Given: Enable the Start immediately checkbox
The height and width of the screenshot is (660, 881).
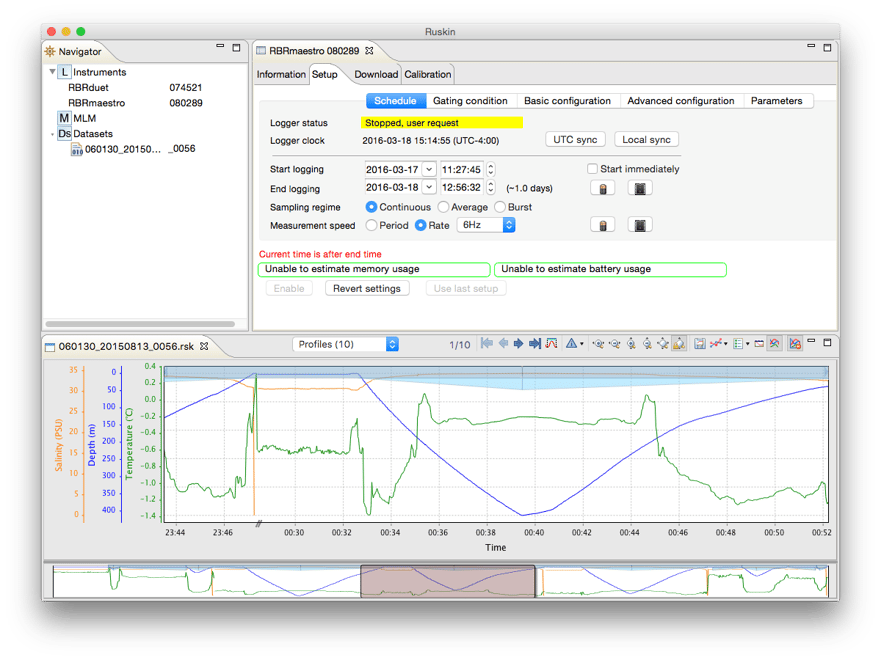Looking at the screenshot, I should coord(592,169).
